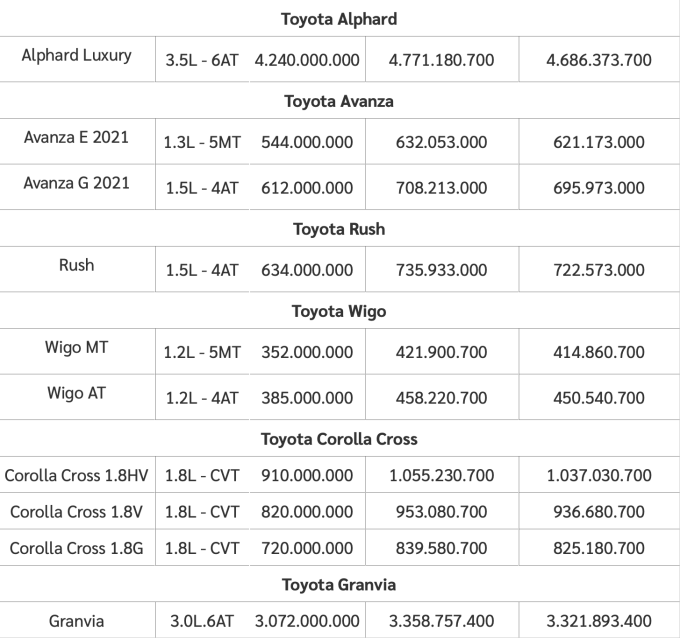Select the Alphard Luxury model name
The image size is (680, 638).
coord(76,55)
